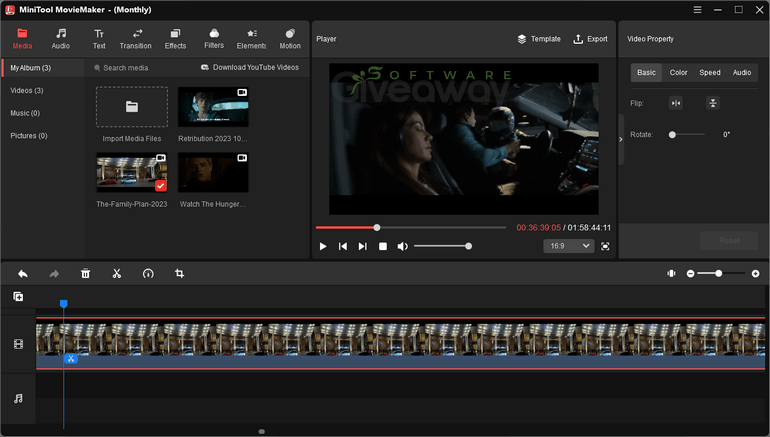
Task: Click the red checkmark on The-Family-Plan thumbnail
Action: tap(161, 186)
